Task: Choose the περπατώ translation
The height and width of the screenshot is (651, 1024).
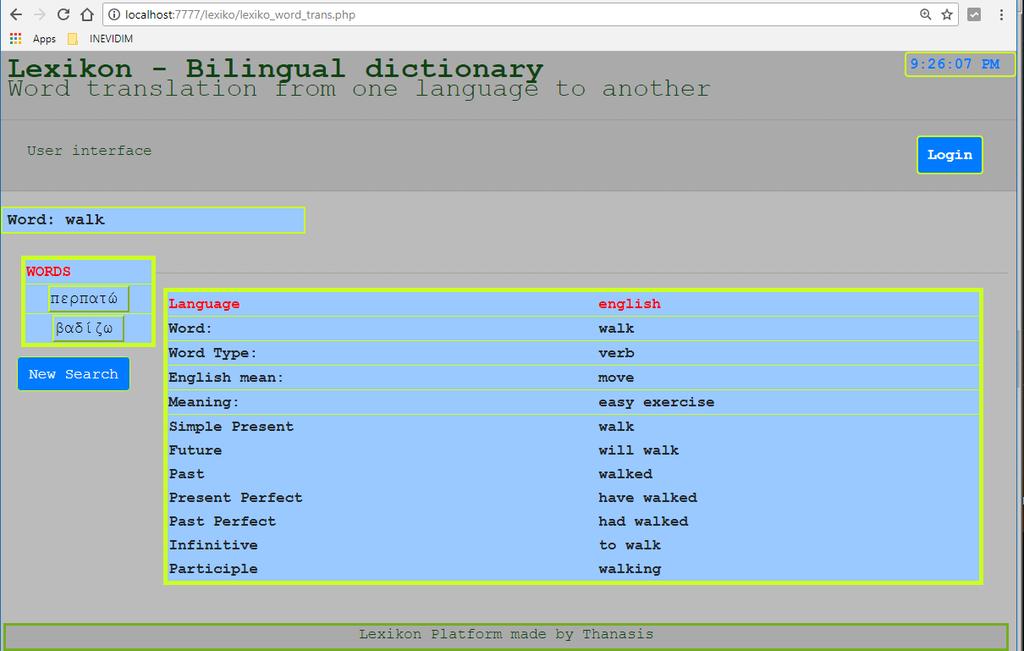Action: [x=88, y=299]
